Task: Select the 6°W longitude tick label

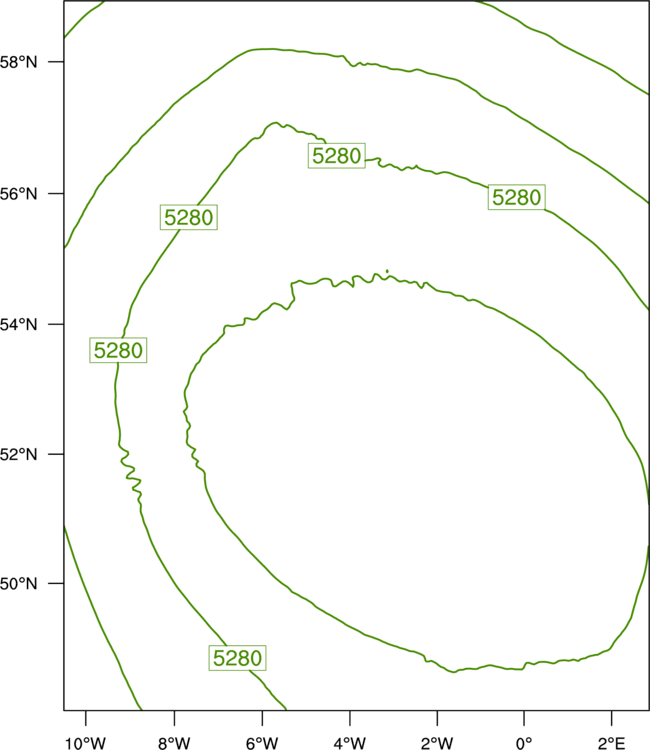Action: tap(262, 743)
